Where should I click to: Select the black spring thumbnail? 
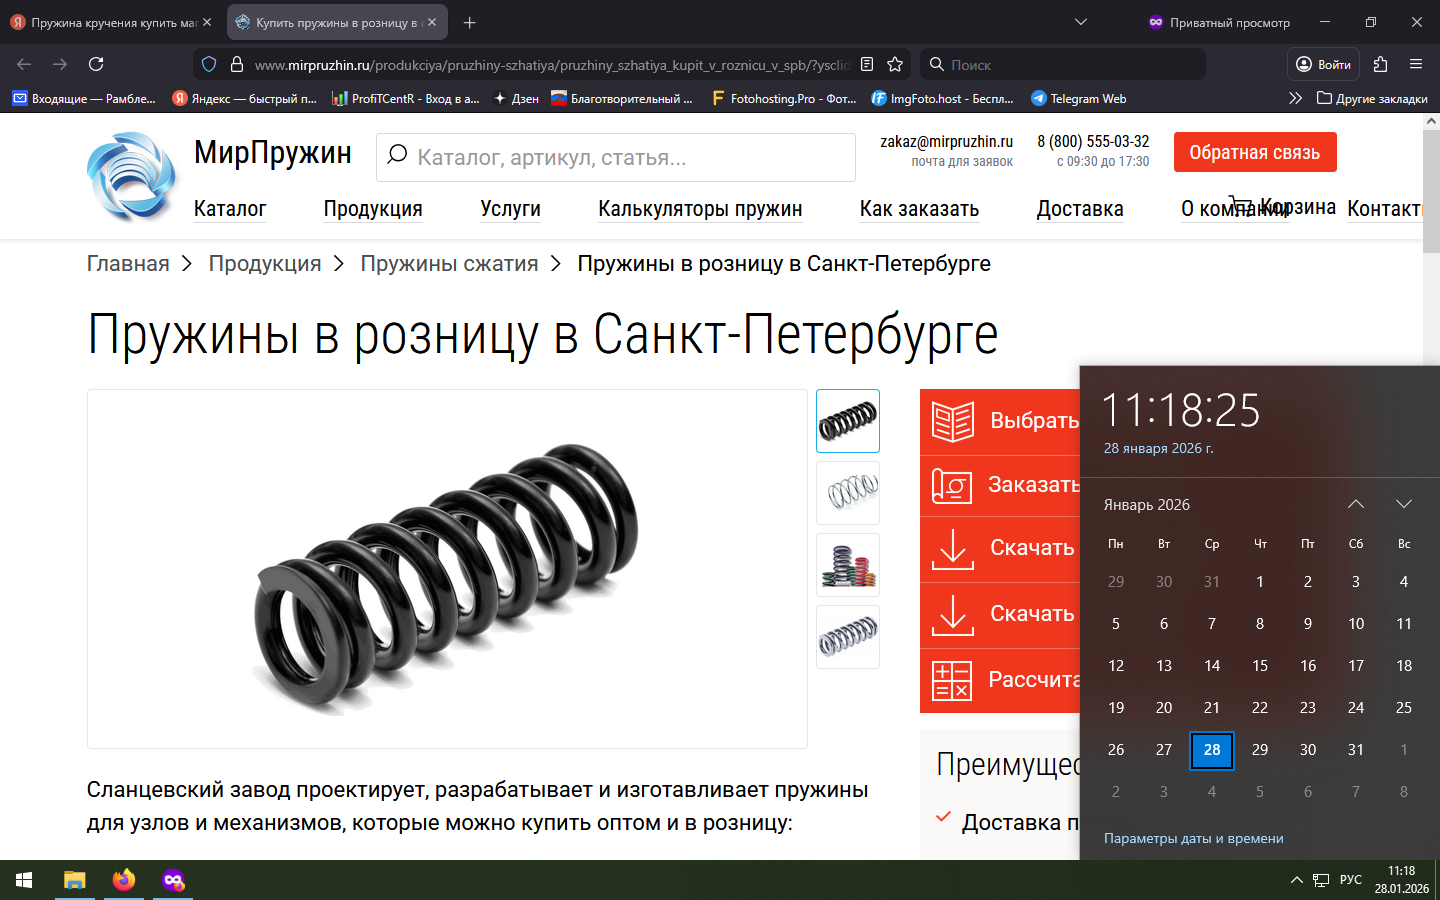click(848, 421)
